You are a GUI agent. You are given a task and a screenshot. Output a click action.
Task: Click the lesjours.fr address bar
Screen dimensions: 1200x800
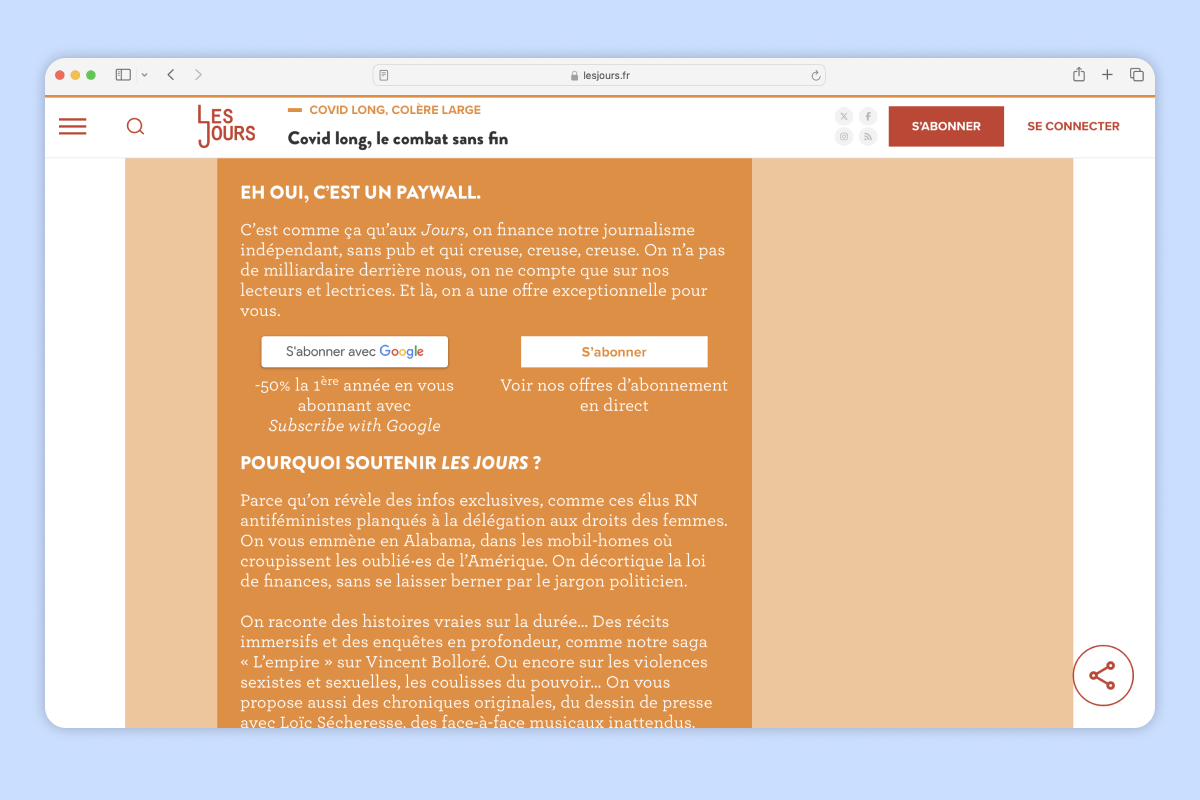[599, 75]
